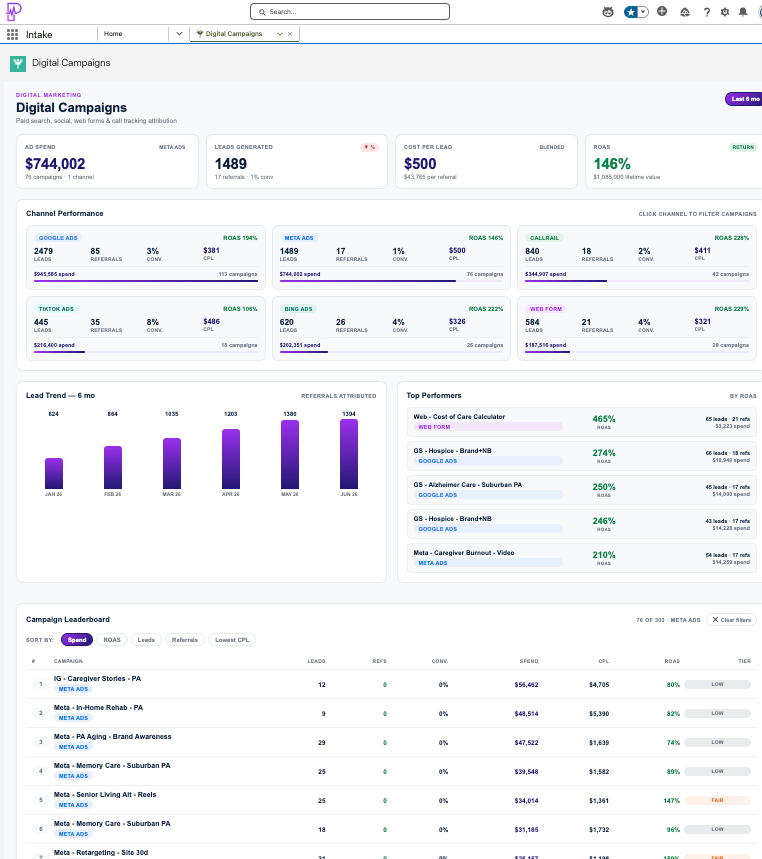This screenshot has height=859, width=762.
Task: Select the JAN 26 lead trend bar
Action: pyautogui.click(x=54, y=473)
